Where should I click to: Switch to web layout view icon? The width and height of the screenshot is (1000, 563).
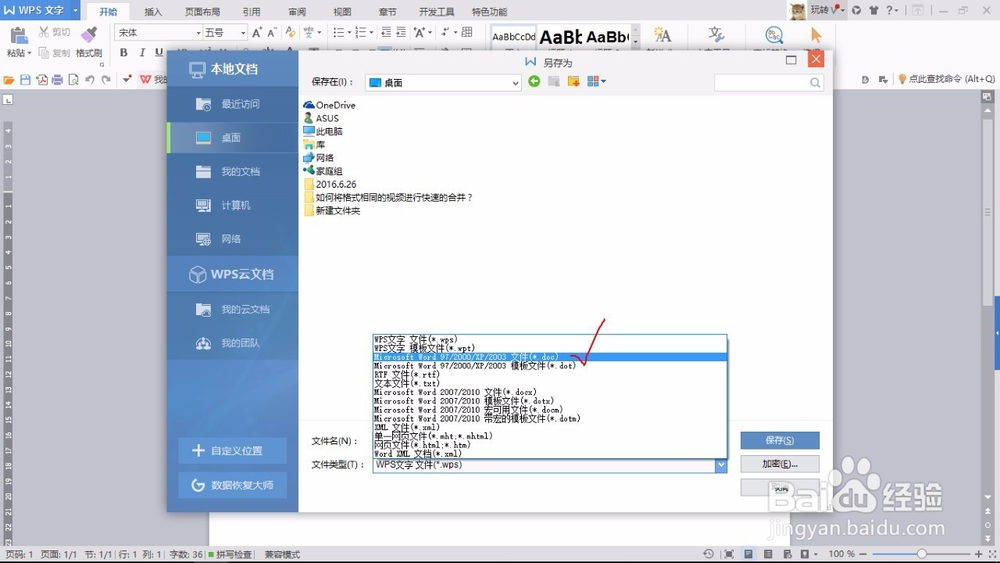point(787,554)
